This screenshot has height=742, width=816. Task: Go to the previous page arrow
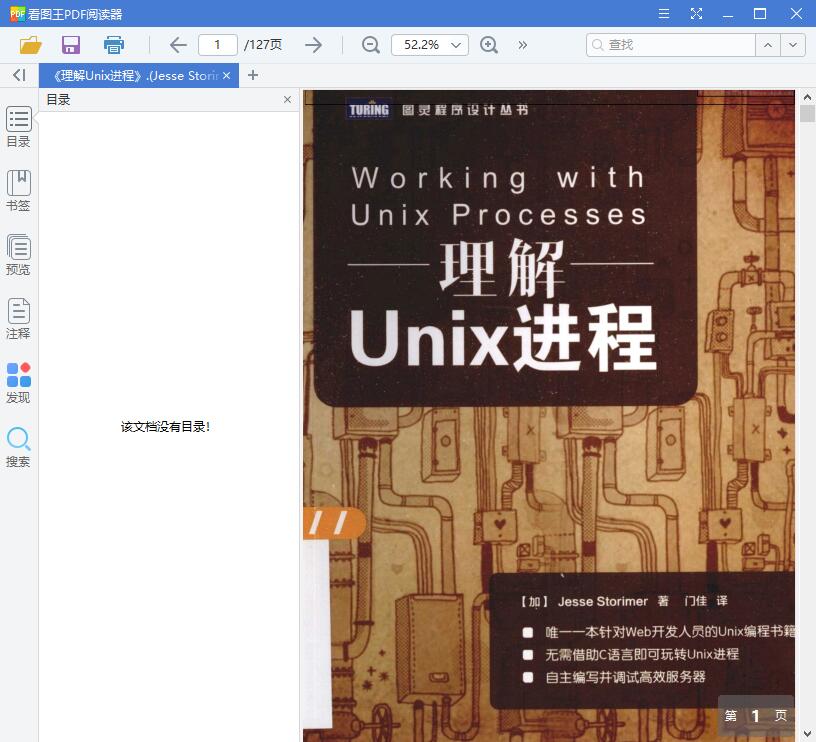point(178,45)
